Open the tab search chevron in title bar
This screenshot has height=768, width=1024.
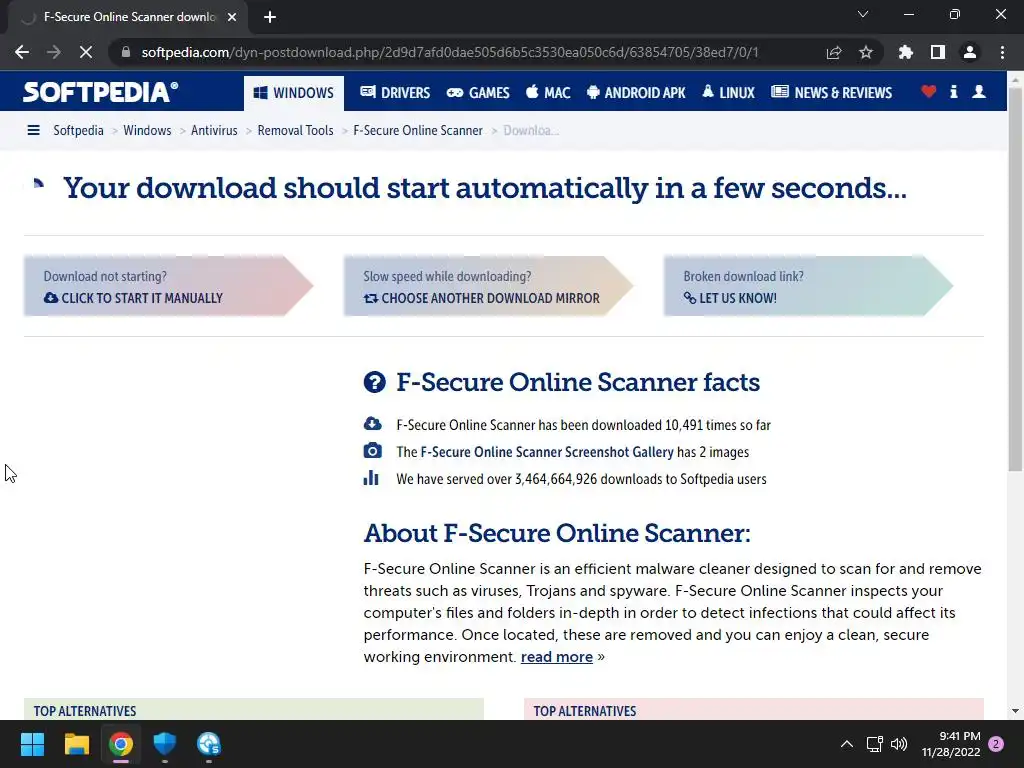(863, 14)
